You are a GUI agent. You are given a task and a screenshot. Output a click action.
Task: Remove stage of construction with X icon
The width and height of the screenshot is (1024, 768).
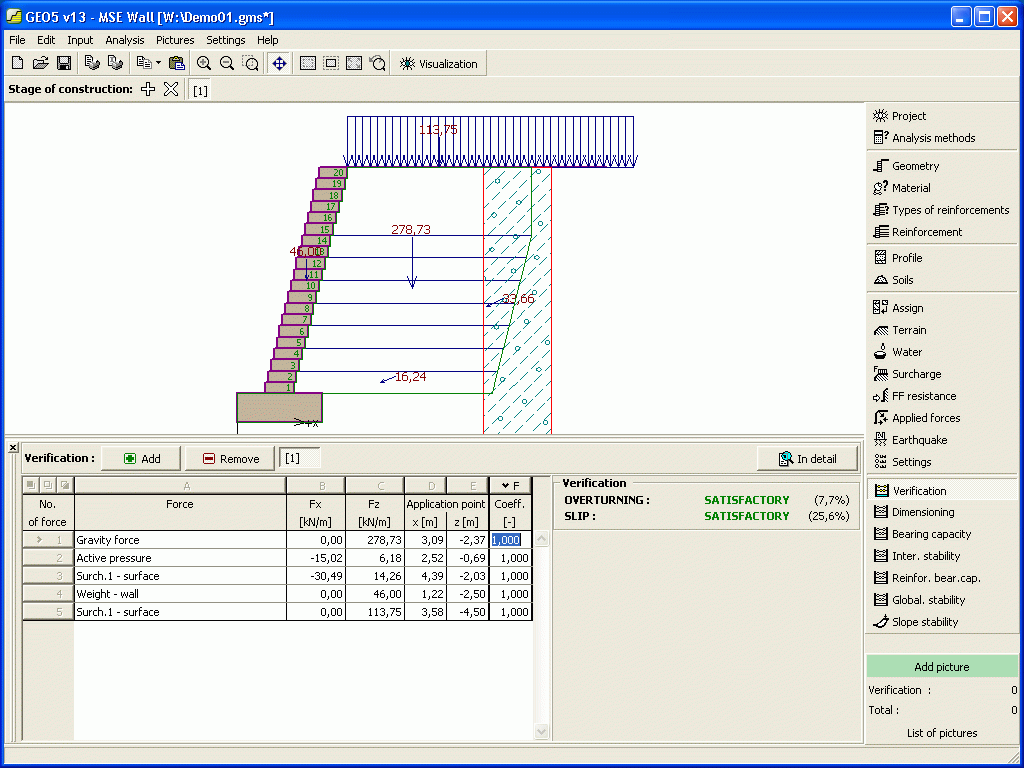click(171, 89)
